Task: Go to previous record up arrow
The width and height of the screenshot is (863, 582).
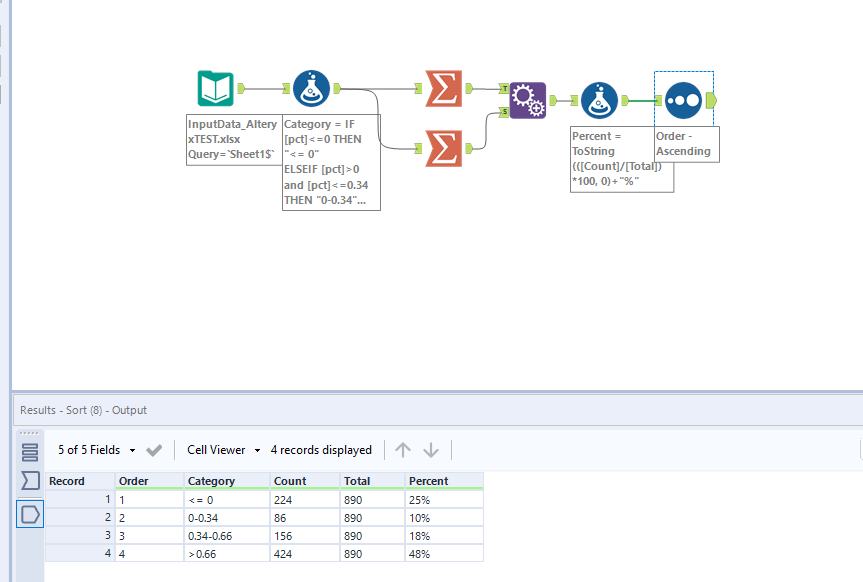Action: click(x=403, y=450)
